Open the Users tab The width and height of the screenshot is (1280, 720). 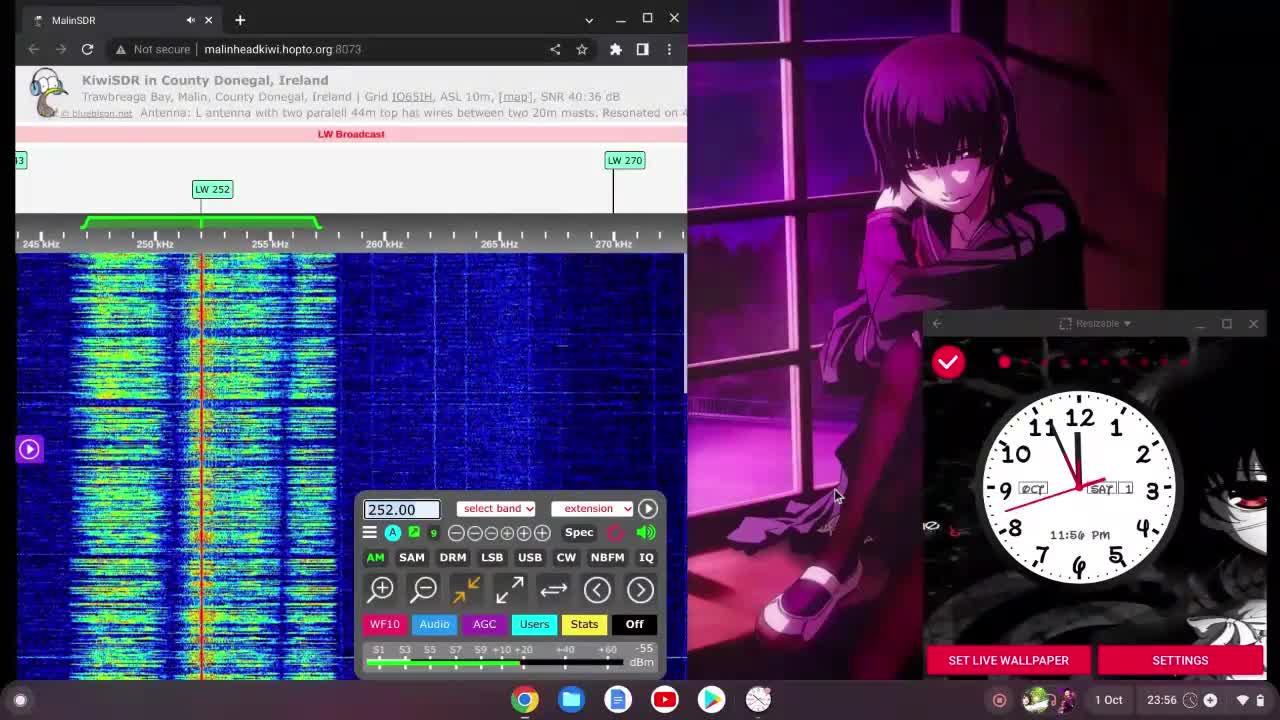tap(534, 624)
